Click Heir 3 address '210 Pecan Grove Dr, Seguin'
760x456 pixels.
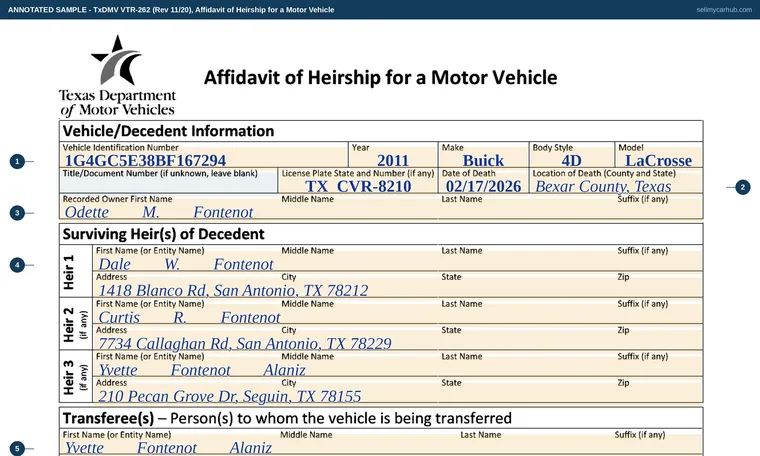(230, 396)
